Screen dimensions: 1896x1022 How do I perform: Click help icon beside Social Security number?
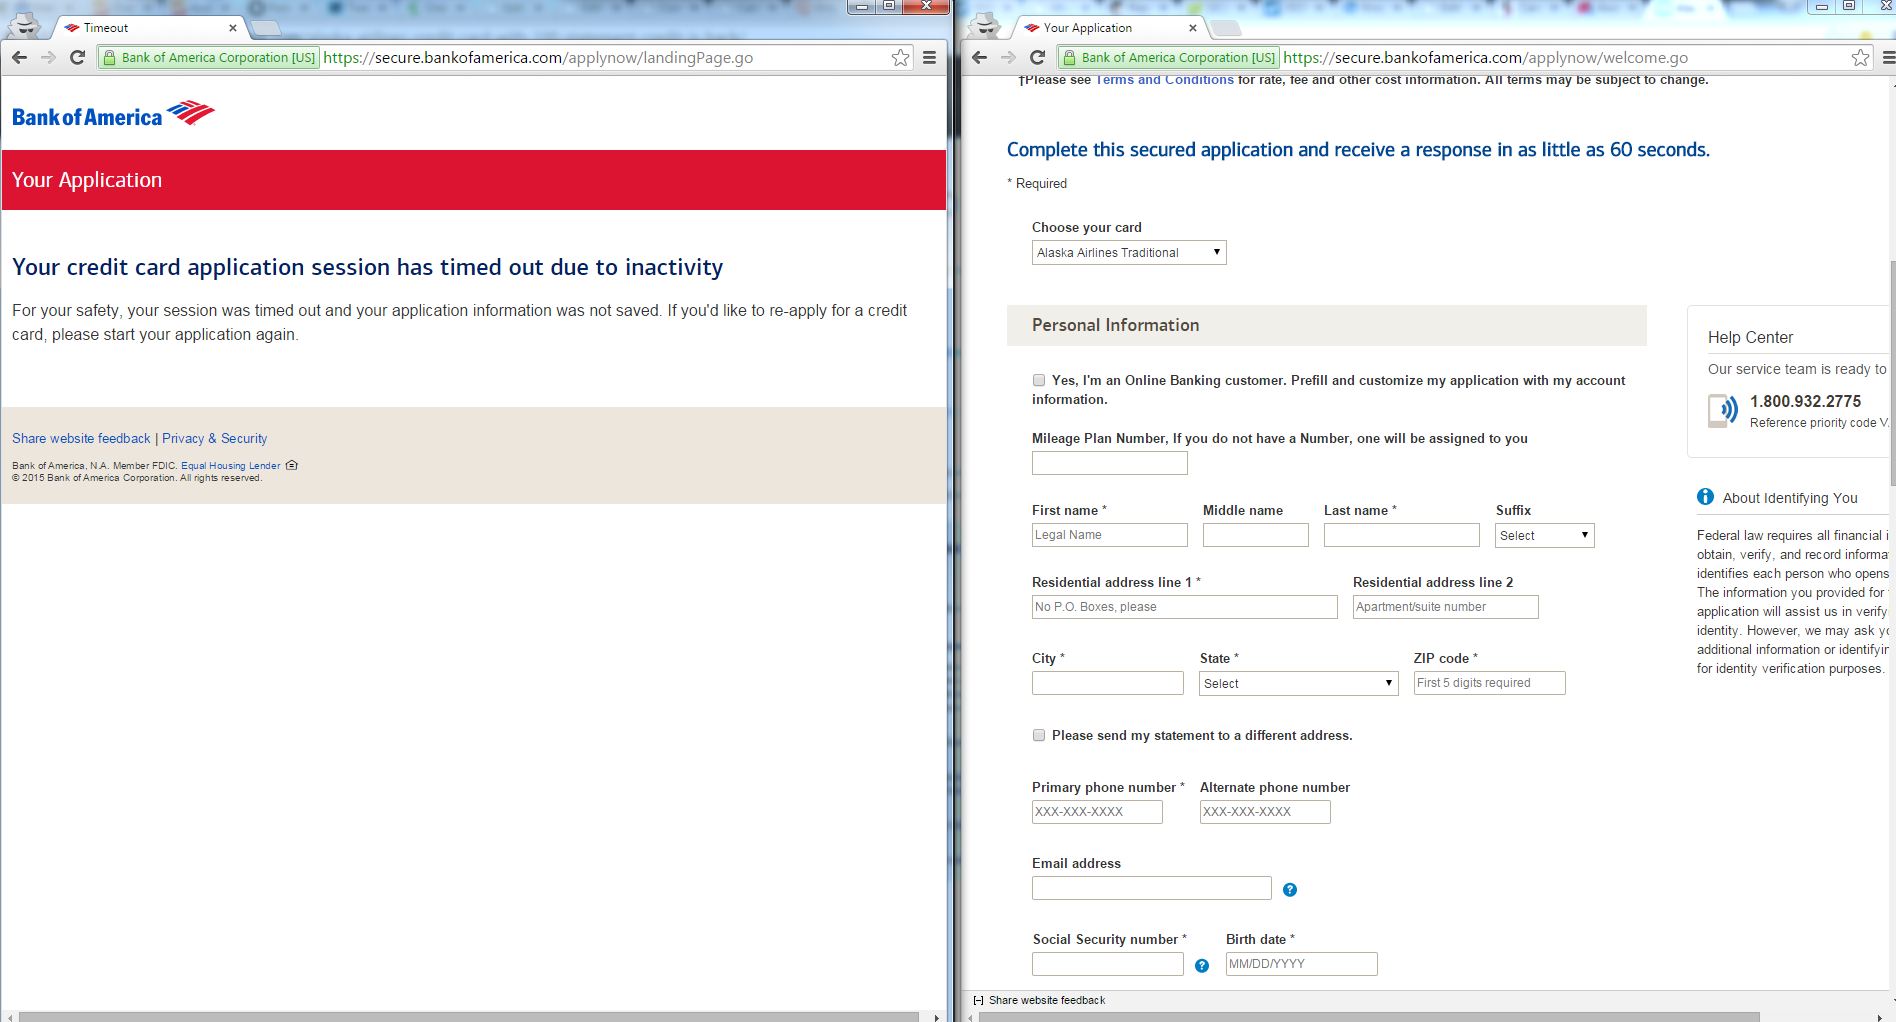coord(1201,966)
